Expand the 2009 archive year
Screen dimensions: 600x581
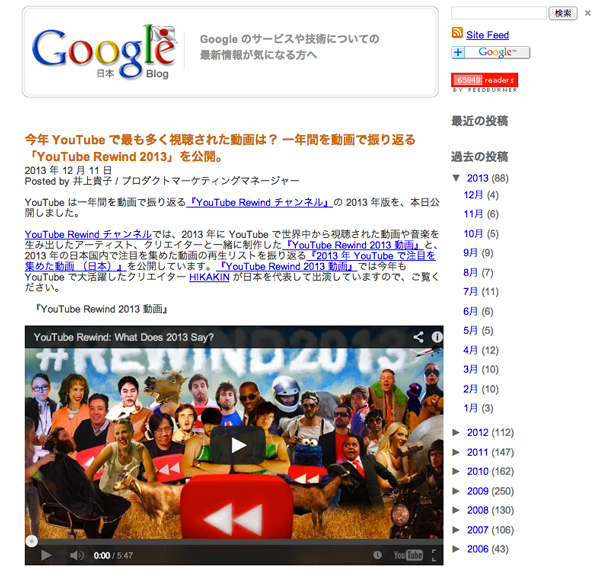coord(457,491)
